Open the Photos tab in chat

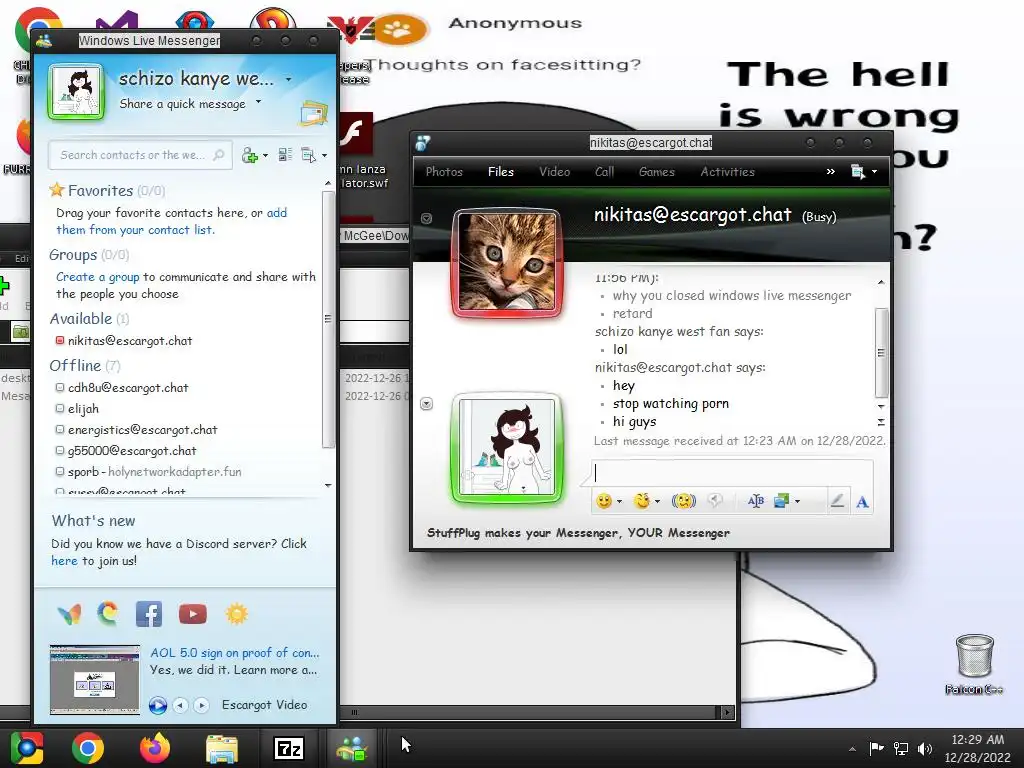click(x=444, y=171)
